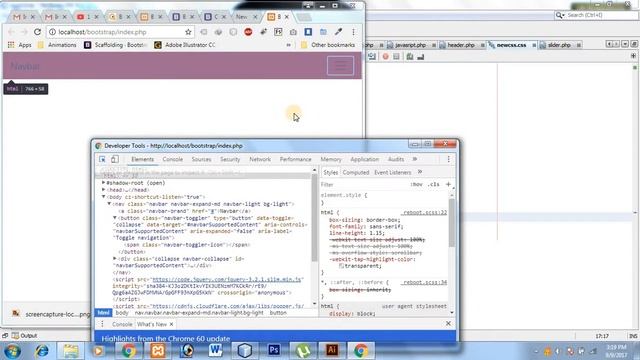Launch Internet Explorer from the taskbar
The width and height of the screenshot is (640, 360).
tap(41, 351)
